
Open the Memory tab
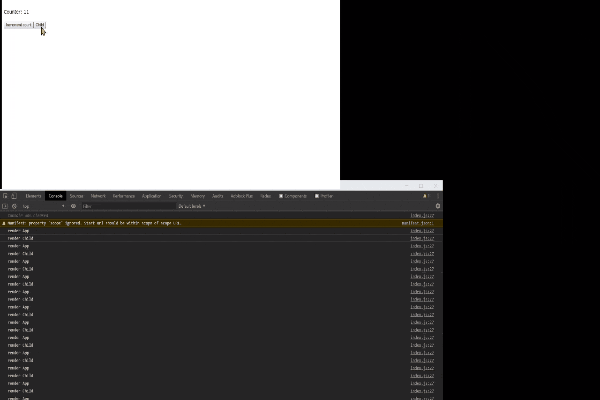pyautogui.click(x=198, y=196)
